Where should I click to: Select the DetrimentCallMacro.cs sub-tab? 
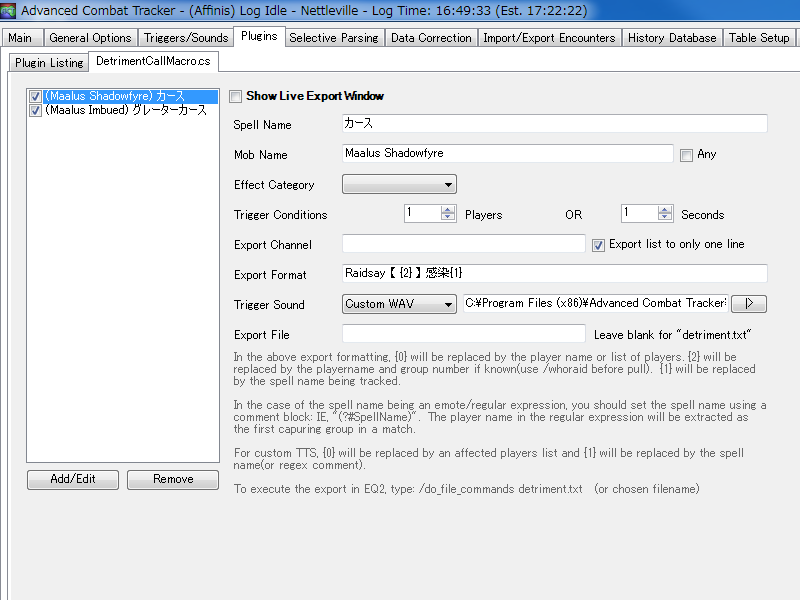click(x=153, y=61)
